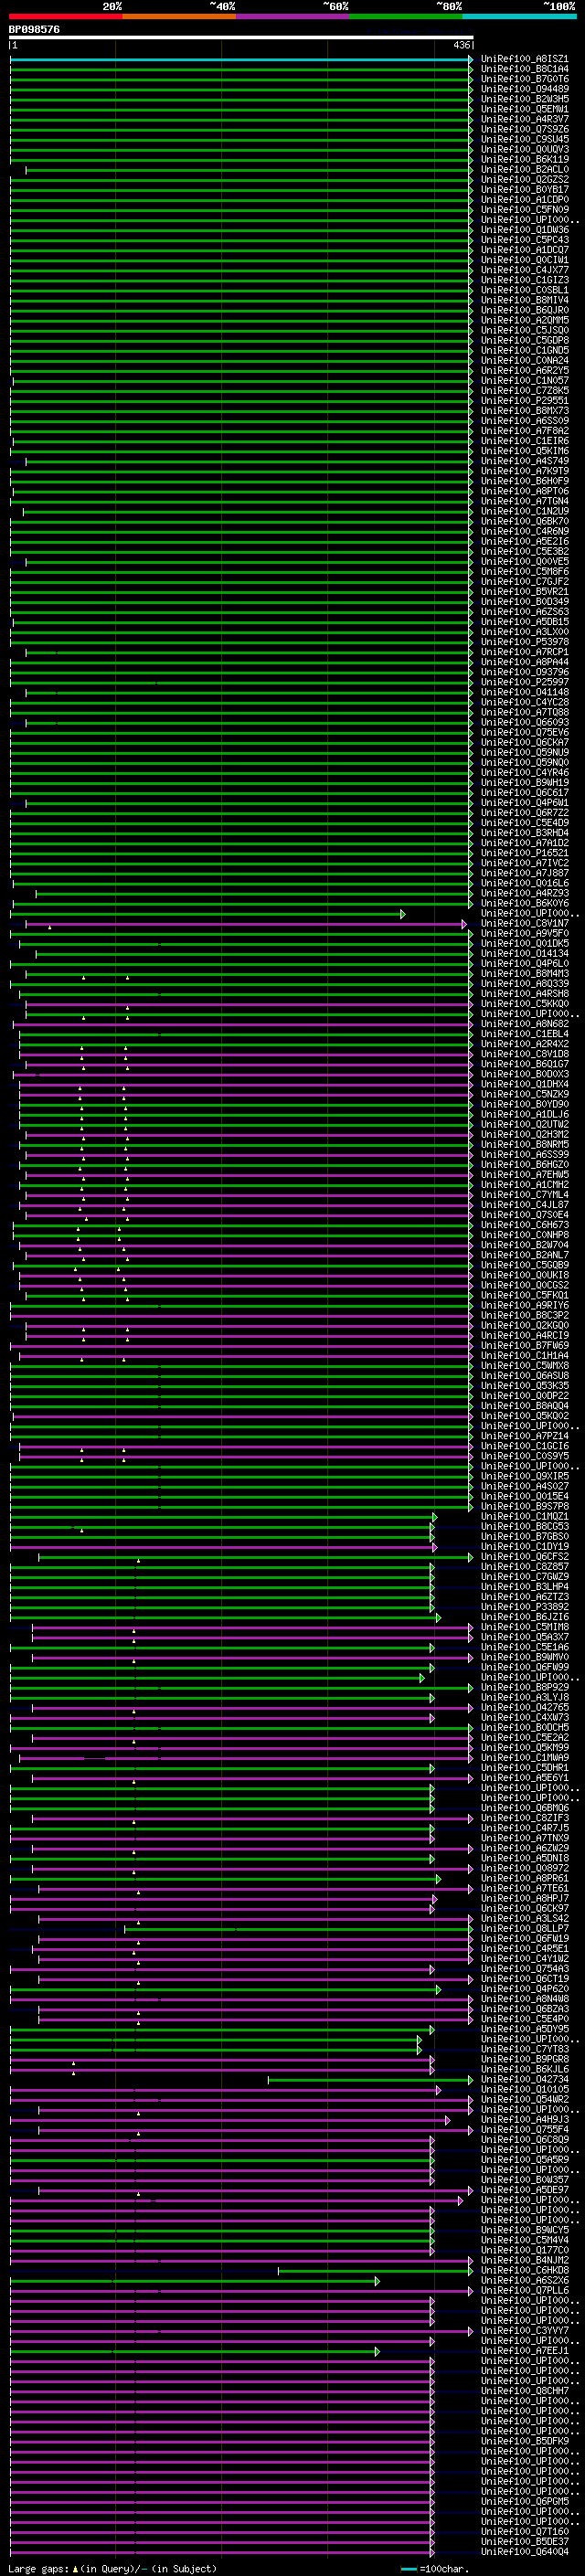The image size is (585, 2576).
Task: Click hit label UniRef100_C8V1N7
Action: 524,923
